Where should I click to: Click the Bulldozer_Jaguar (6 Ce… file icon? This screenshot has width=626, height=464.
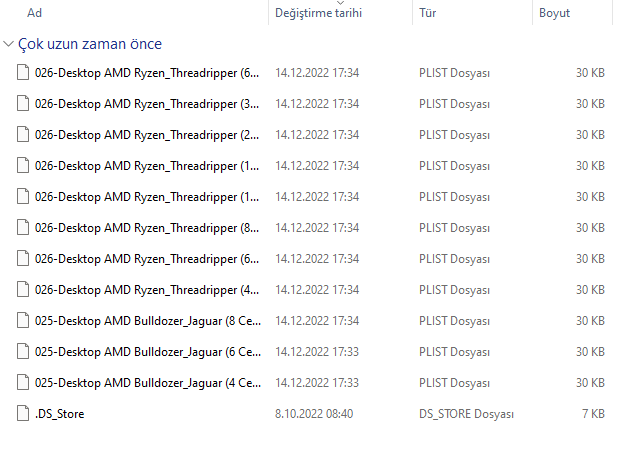click(24, 352)
